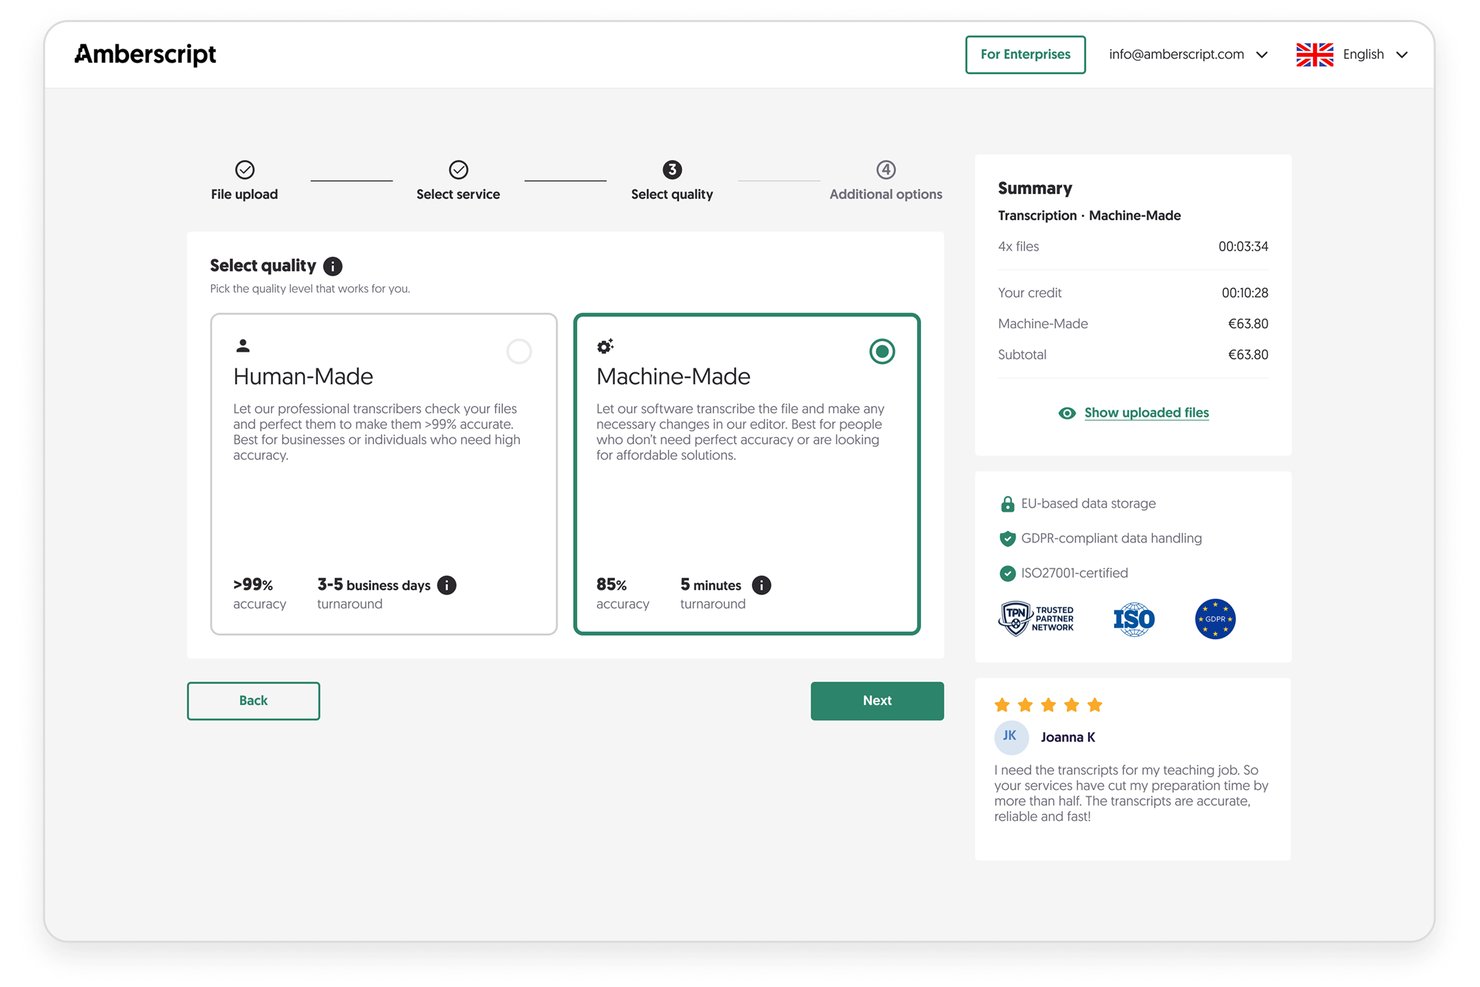Click 'Pick the quality level that works for you.'
The image size is (1480, 987).
(x=310, y=289)
